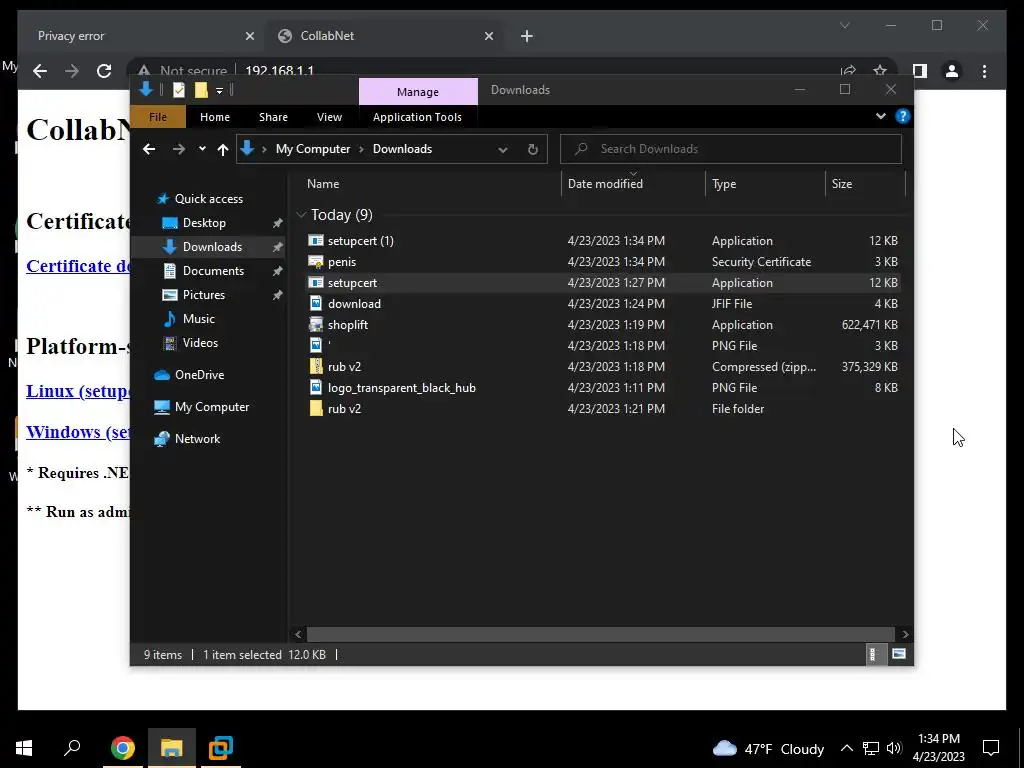This screenshot has height=768, width=1024.
Task: Click the Search Downloads field
Action: point(731,149)
